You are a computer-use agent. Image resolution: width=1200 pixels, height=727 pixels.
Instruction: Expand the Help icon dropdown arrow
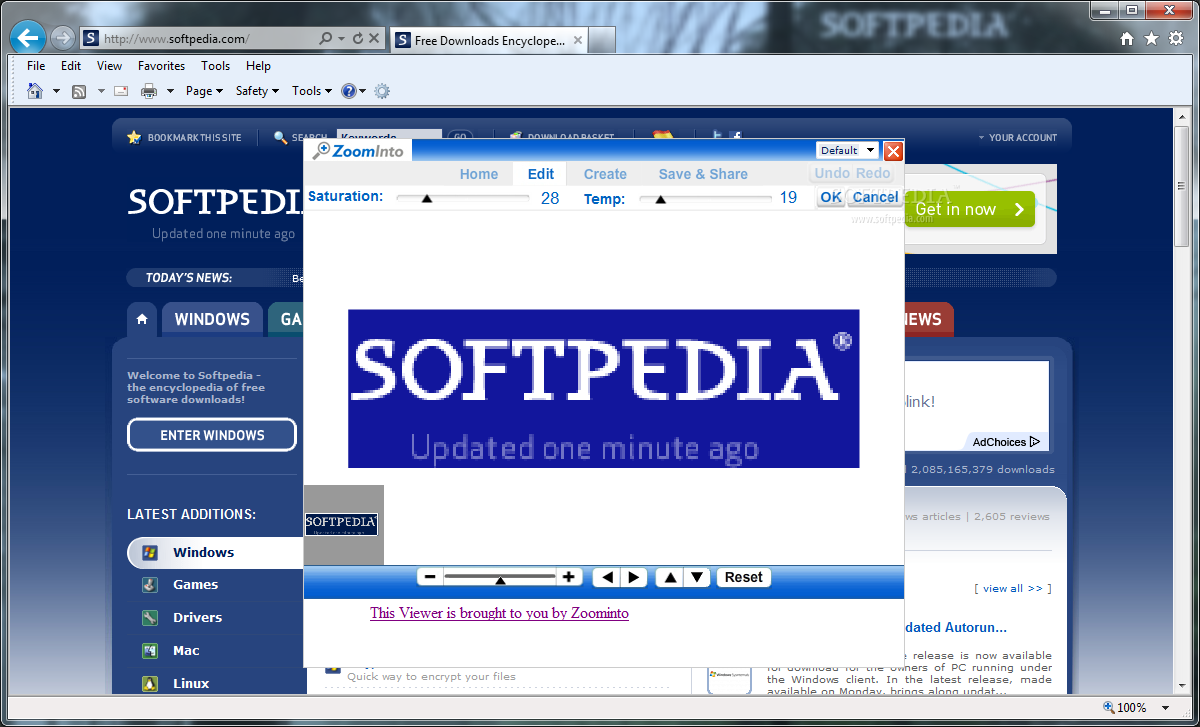[x=362, y=91]
